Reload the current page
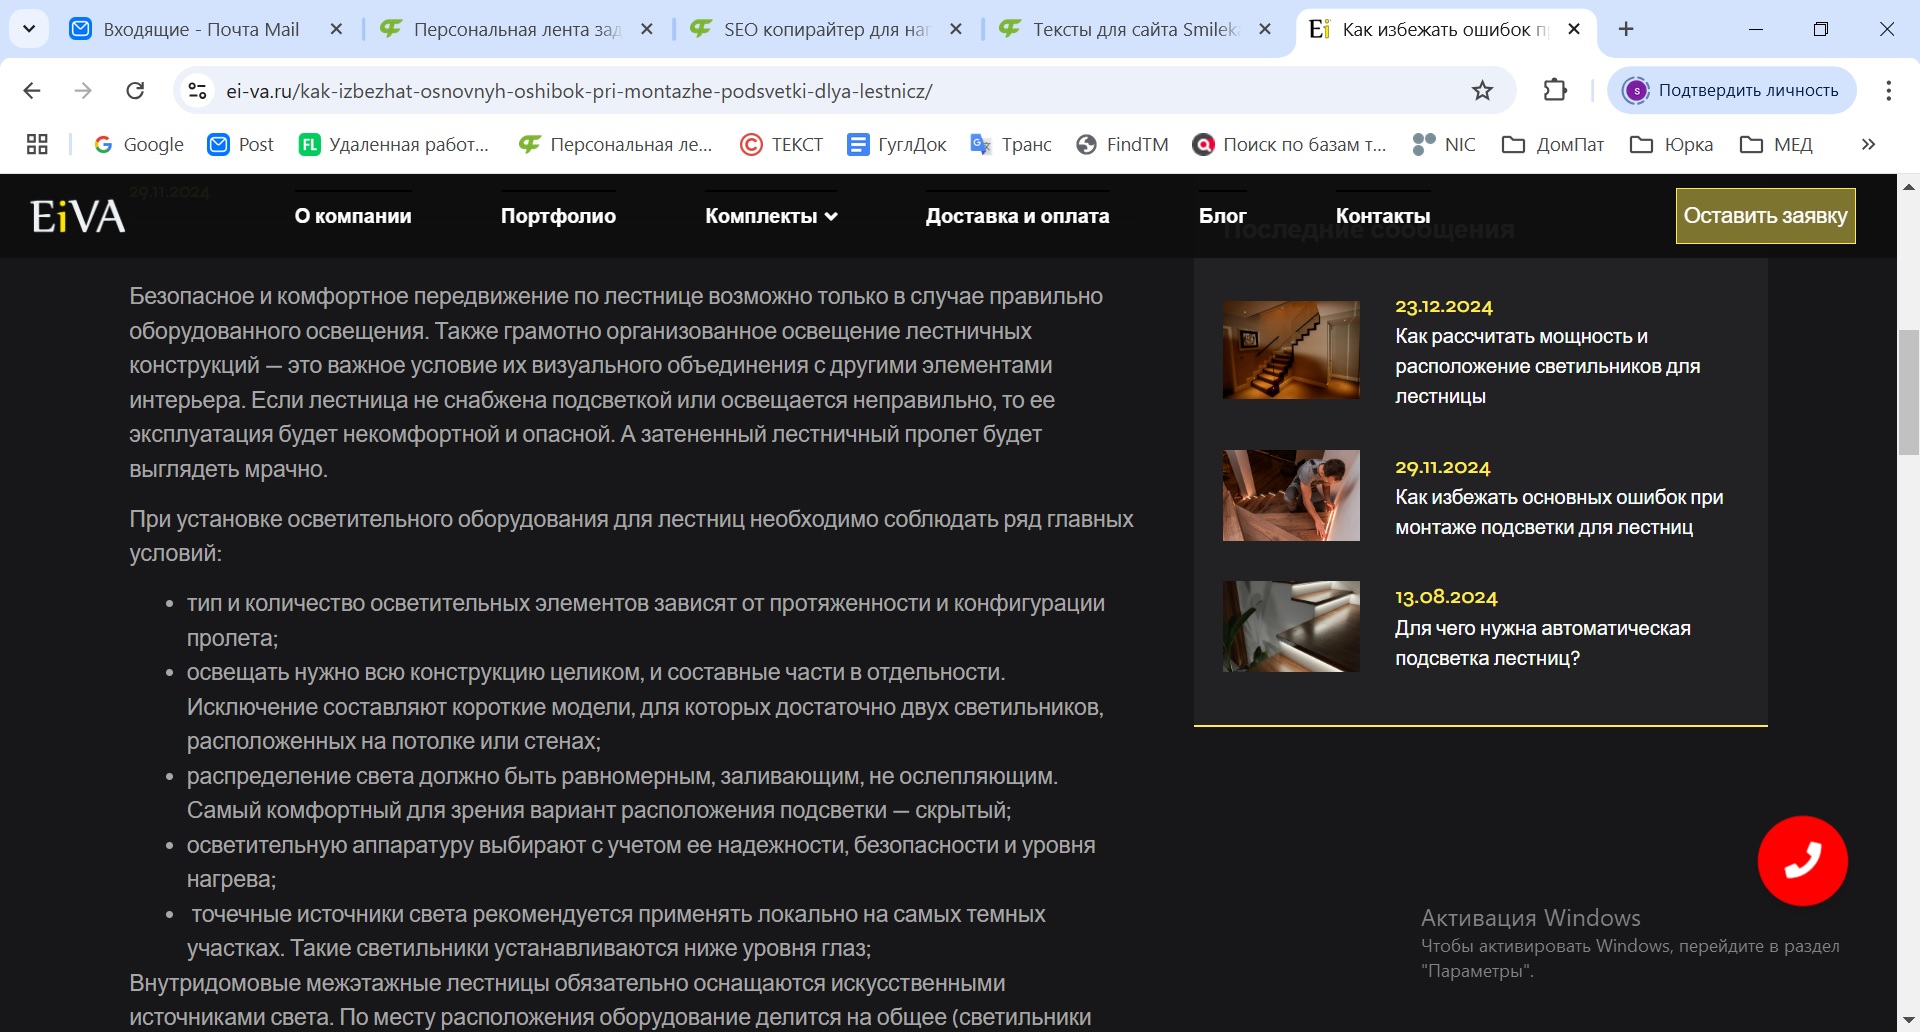Image resolution: width=1920 pixels, height=1032 pixels. coord(136,90)
